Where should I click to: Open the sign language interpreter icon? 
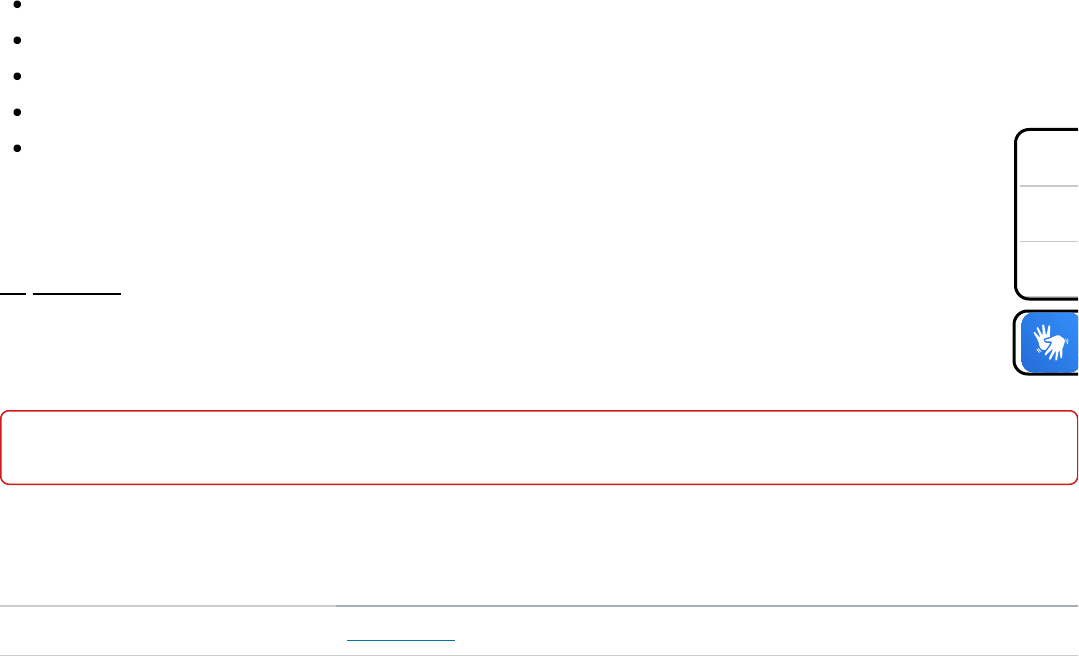pos(1049,343)
